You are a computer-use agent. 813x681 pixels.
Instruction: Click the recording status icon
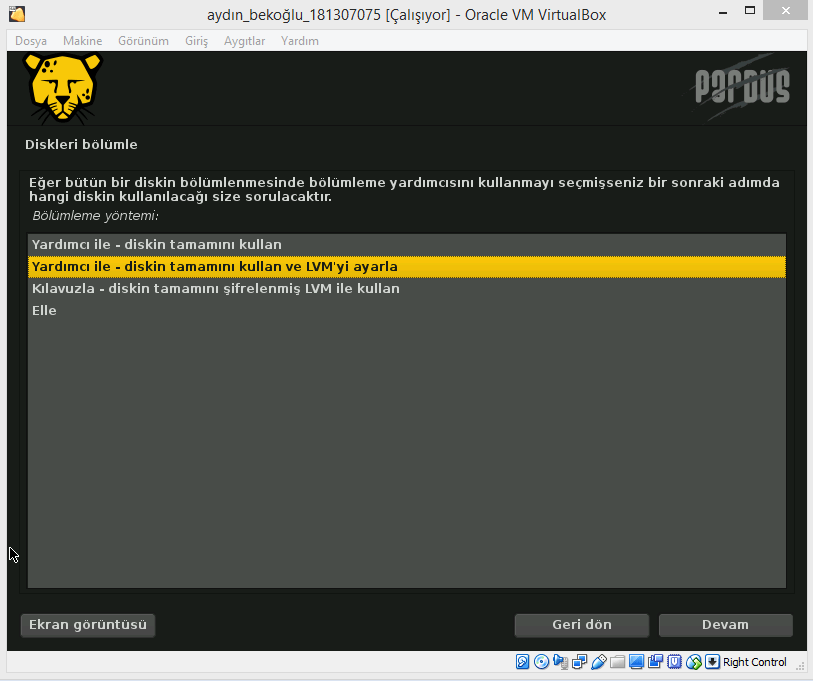pyautogui.click(x=655, y=662)
